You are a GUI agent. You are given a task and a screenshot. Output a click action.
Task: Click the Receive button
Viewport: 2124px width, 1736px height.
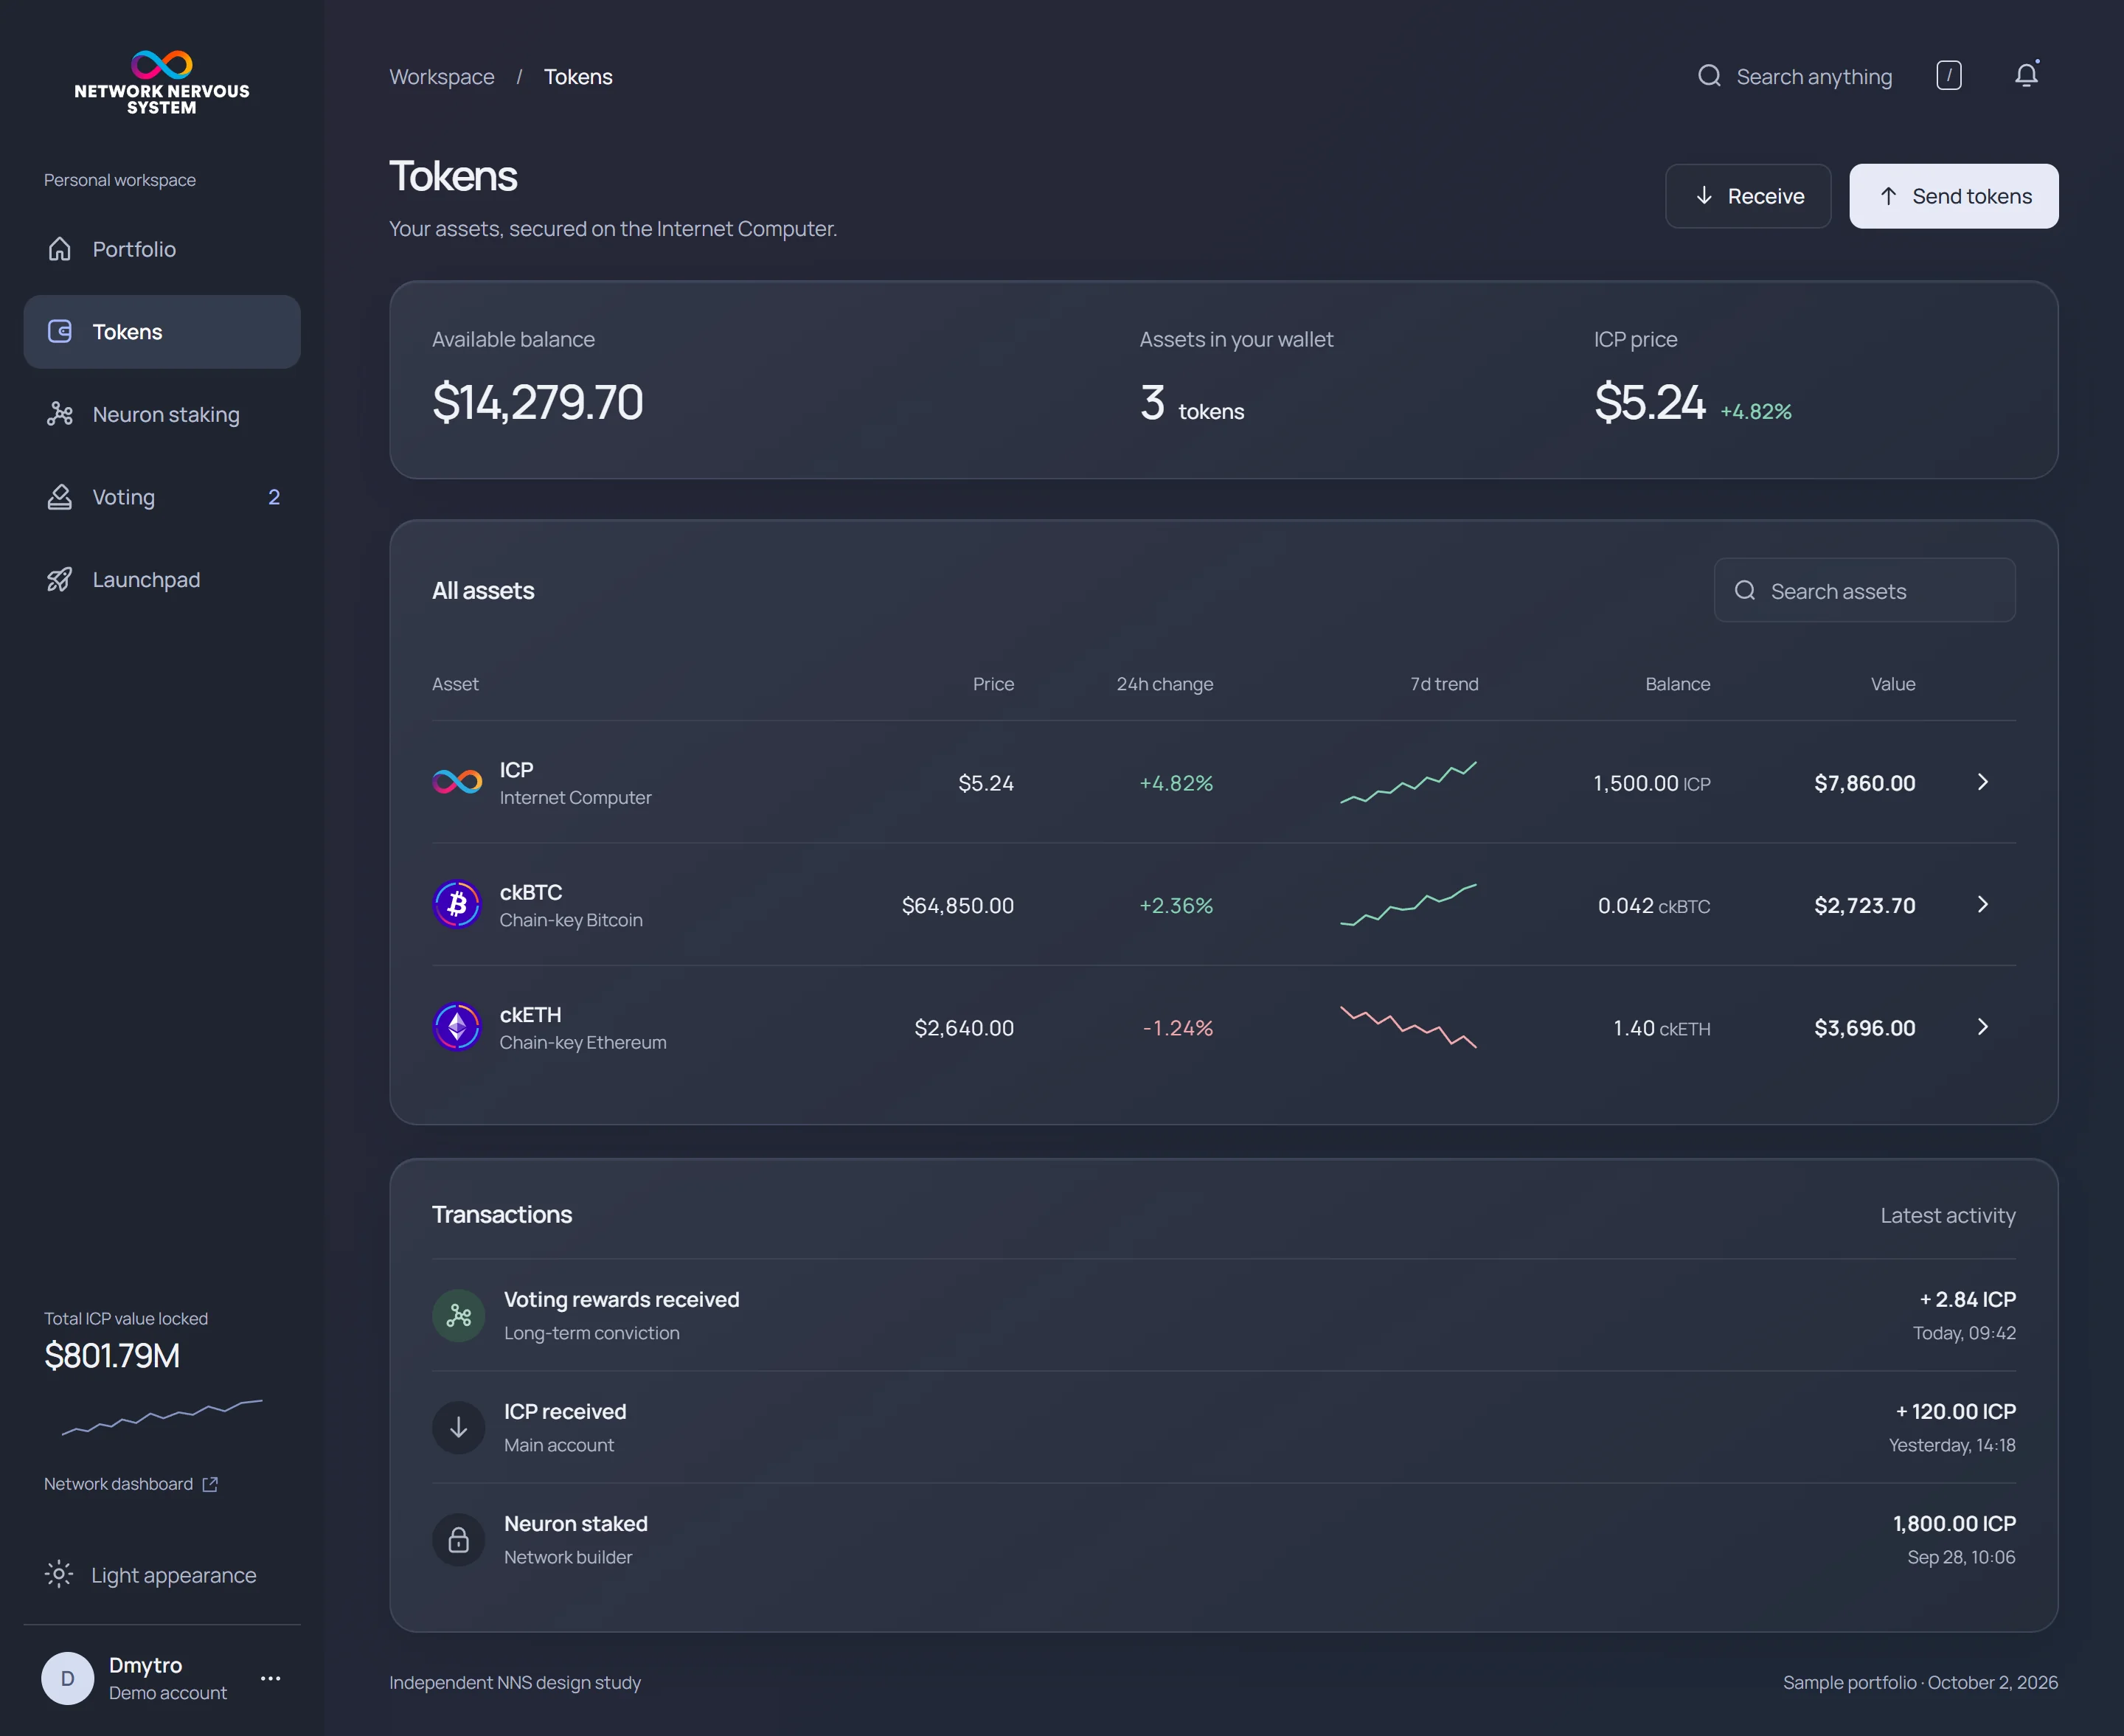[x=1748, y=196]
